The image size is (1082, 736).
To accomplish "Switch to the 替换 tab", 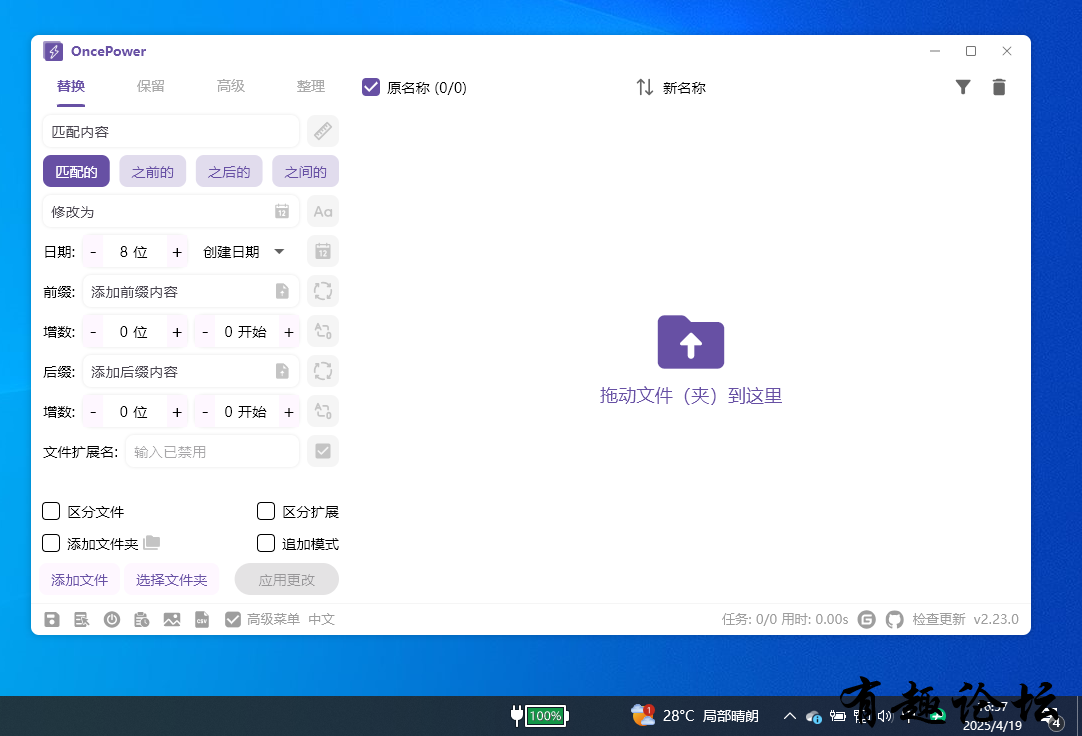I will coord(71,86).
